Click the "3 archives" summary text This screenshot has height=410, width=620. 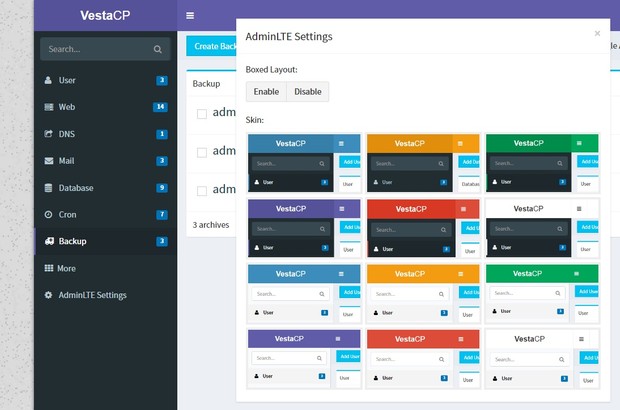click(x=211, y=225)
